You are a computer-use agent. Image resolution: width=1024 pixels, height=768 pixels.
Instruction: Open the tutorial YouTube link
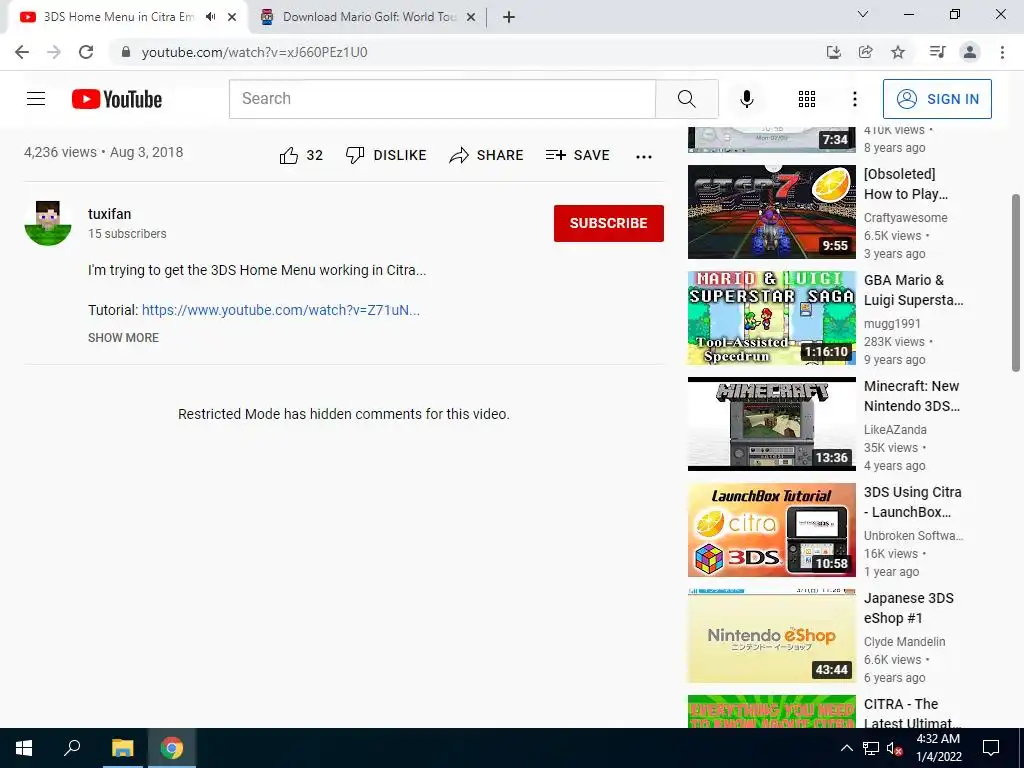click(281, 310)
